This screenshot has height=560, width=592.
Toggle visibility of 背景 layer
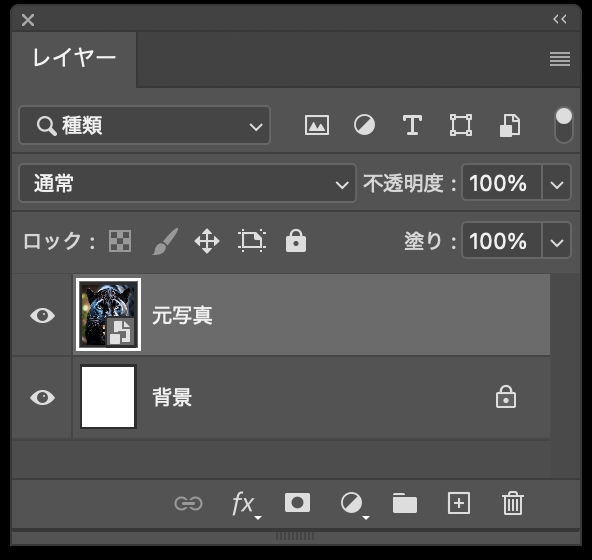pyautogui.click(x=42, y=397)
